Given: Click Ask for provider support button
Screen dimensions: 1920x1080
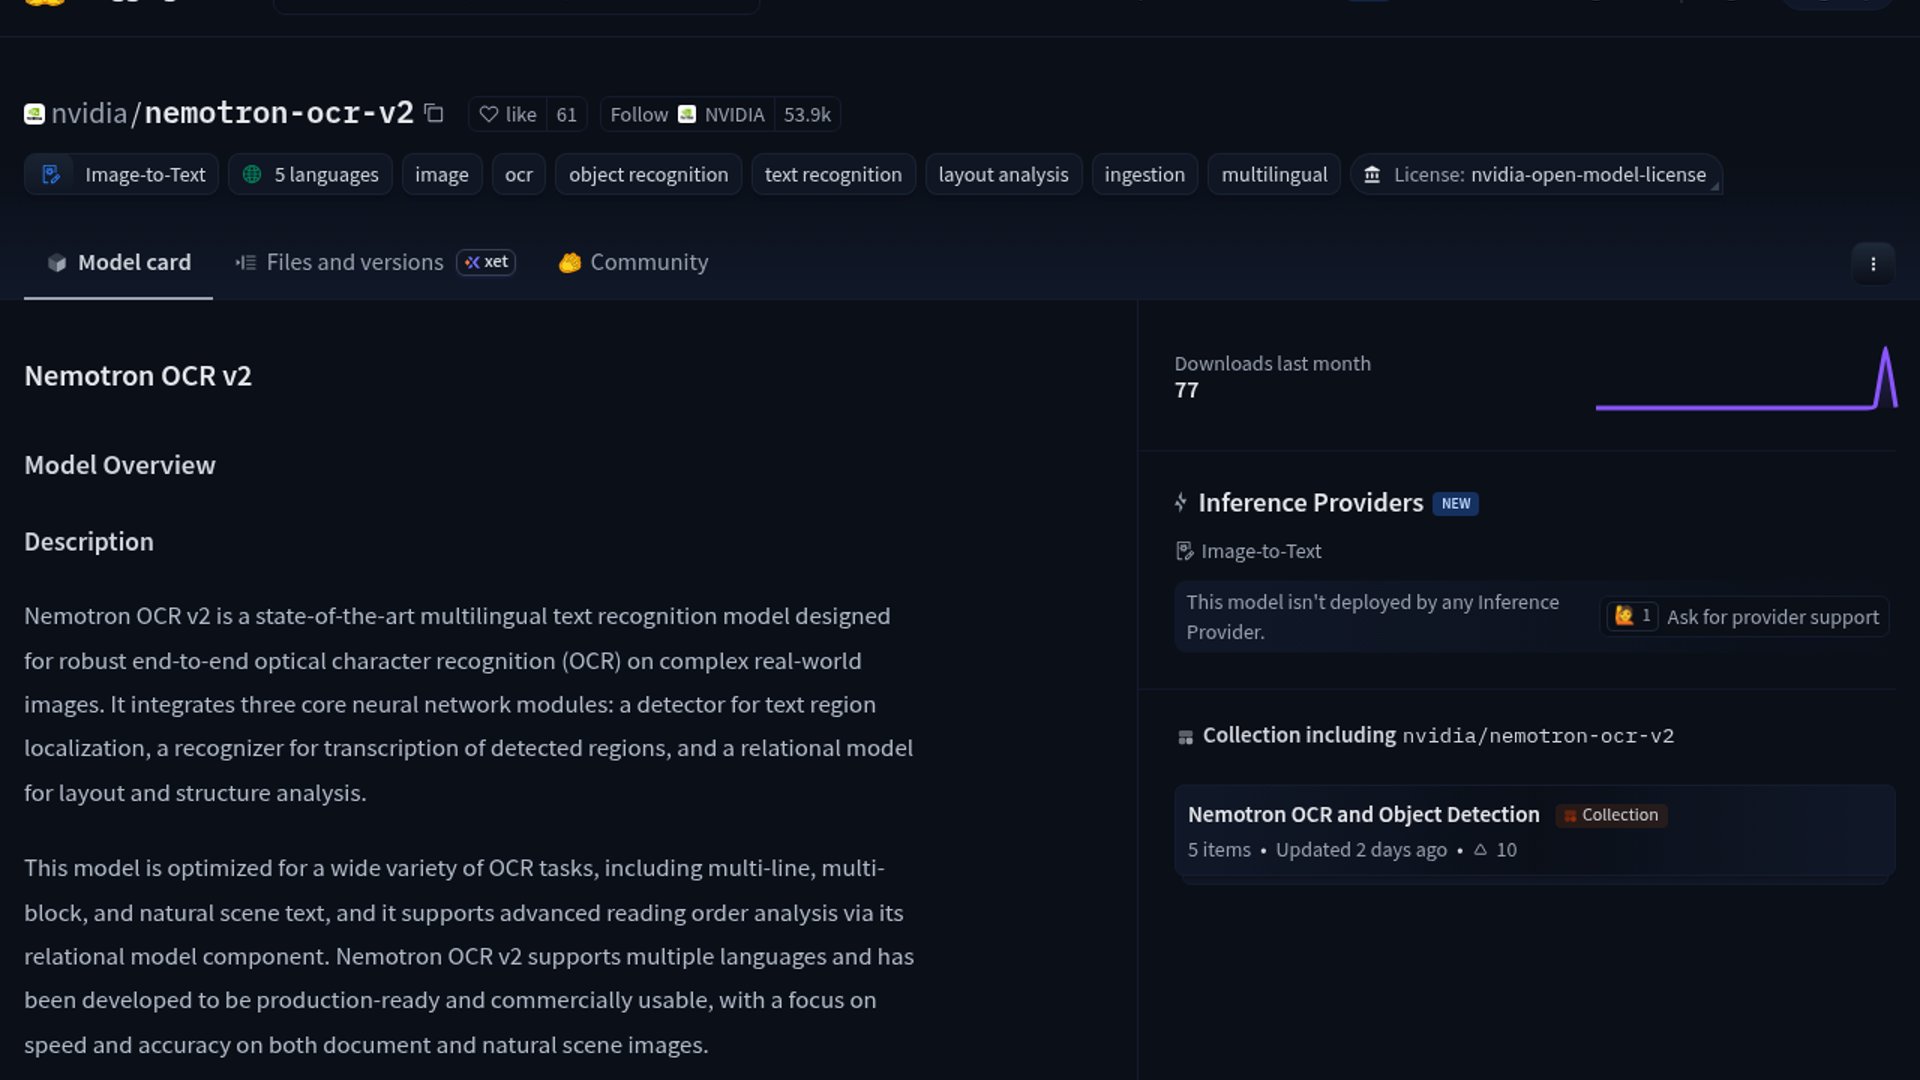Looking at the screenshot, I should pyautogui.click(x=1772, y=617).
